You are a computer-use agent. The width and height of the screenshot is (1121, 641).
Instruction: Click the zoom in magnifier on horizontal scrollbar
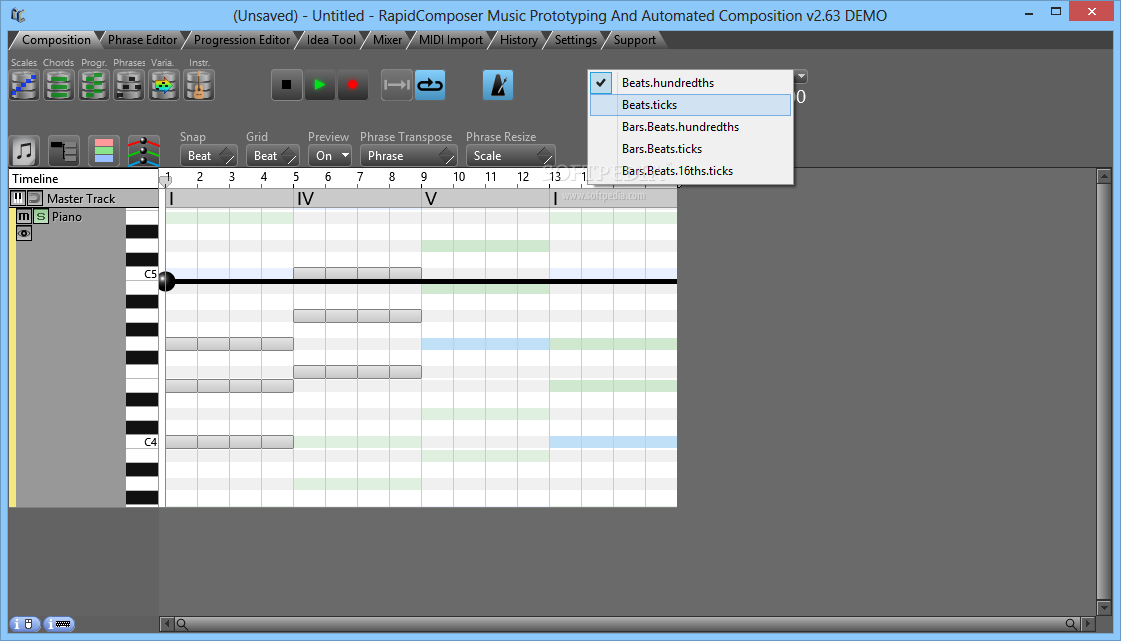1071,625
